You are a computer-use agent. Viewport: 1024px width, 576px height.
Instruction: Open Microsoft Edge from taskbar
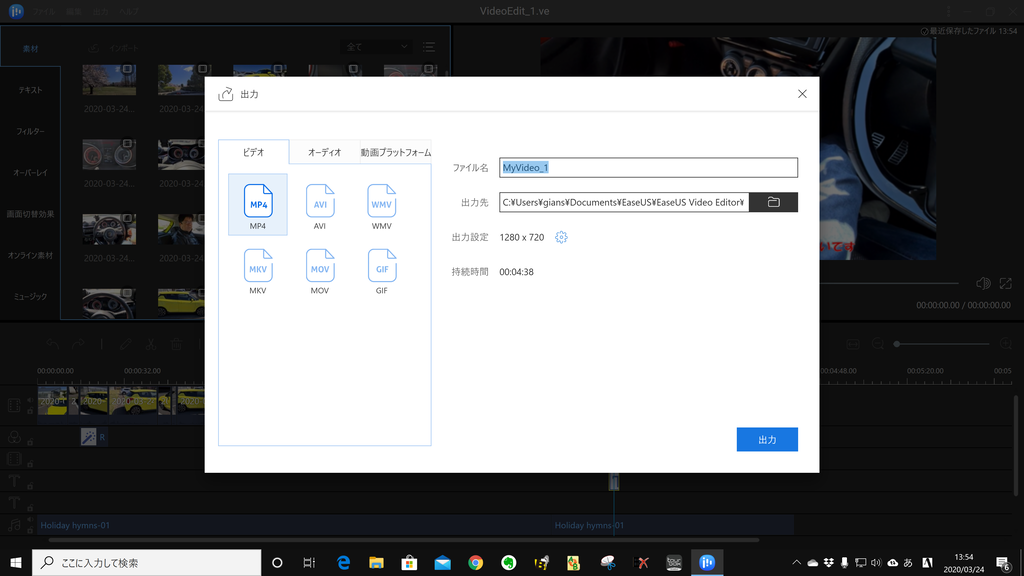[343, 562]
